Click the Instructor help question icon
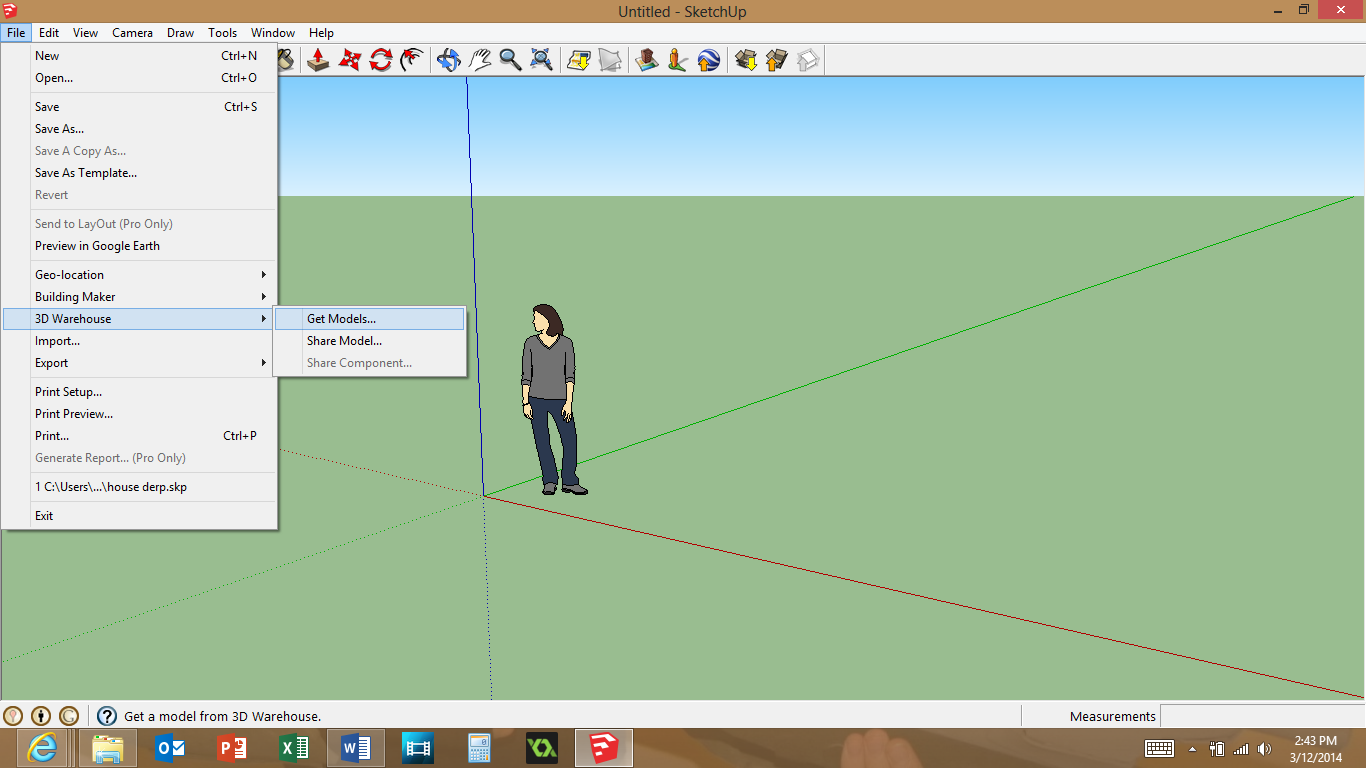1366x768 pixels. click(x=107, y=716)
